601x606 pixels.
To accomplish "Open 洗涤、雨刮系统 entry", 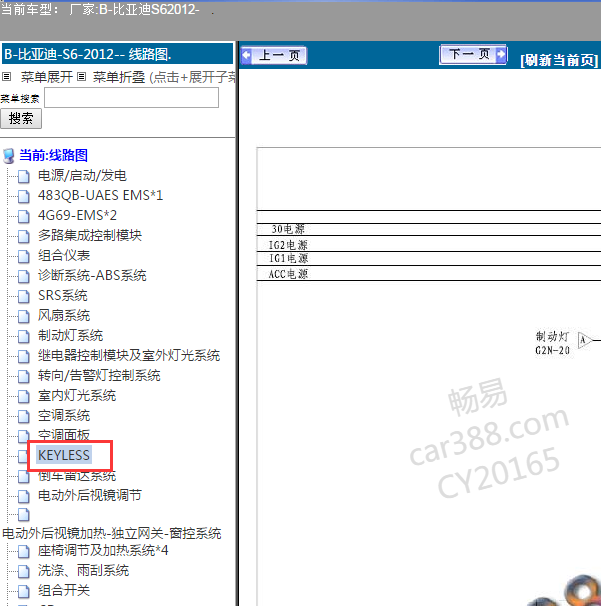I will pos(83,570).
